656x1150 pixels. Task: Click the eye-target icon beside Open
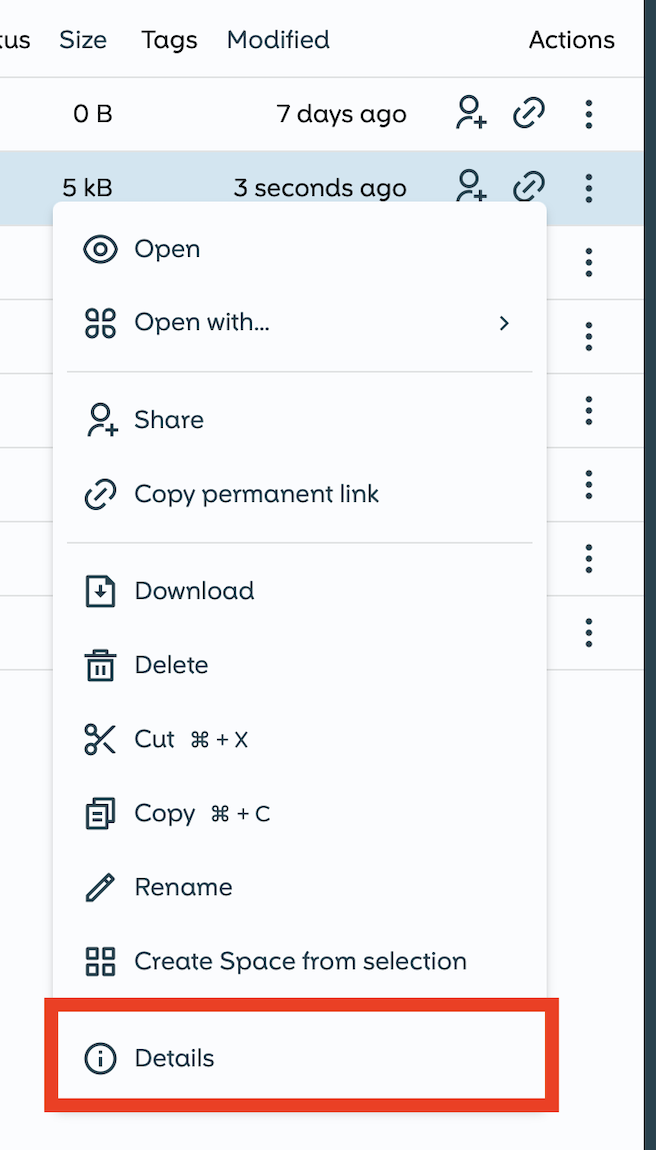click(x=100, y=249)
